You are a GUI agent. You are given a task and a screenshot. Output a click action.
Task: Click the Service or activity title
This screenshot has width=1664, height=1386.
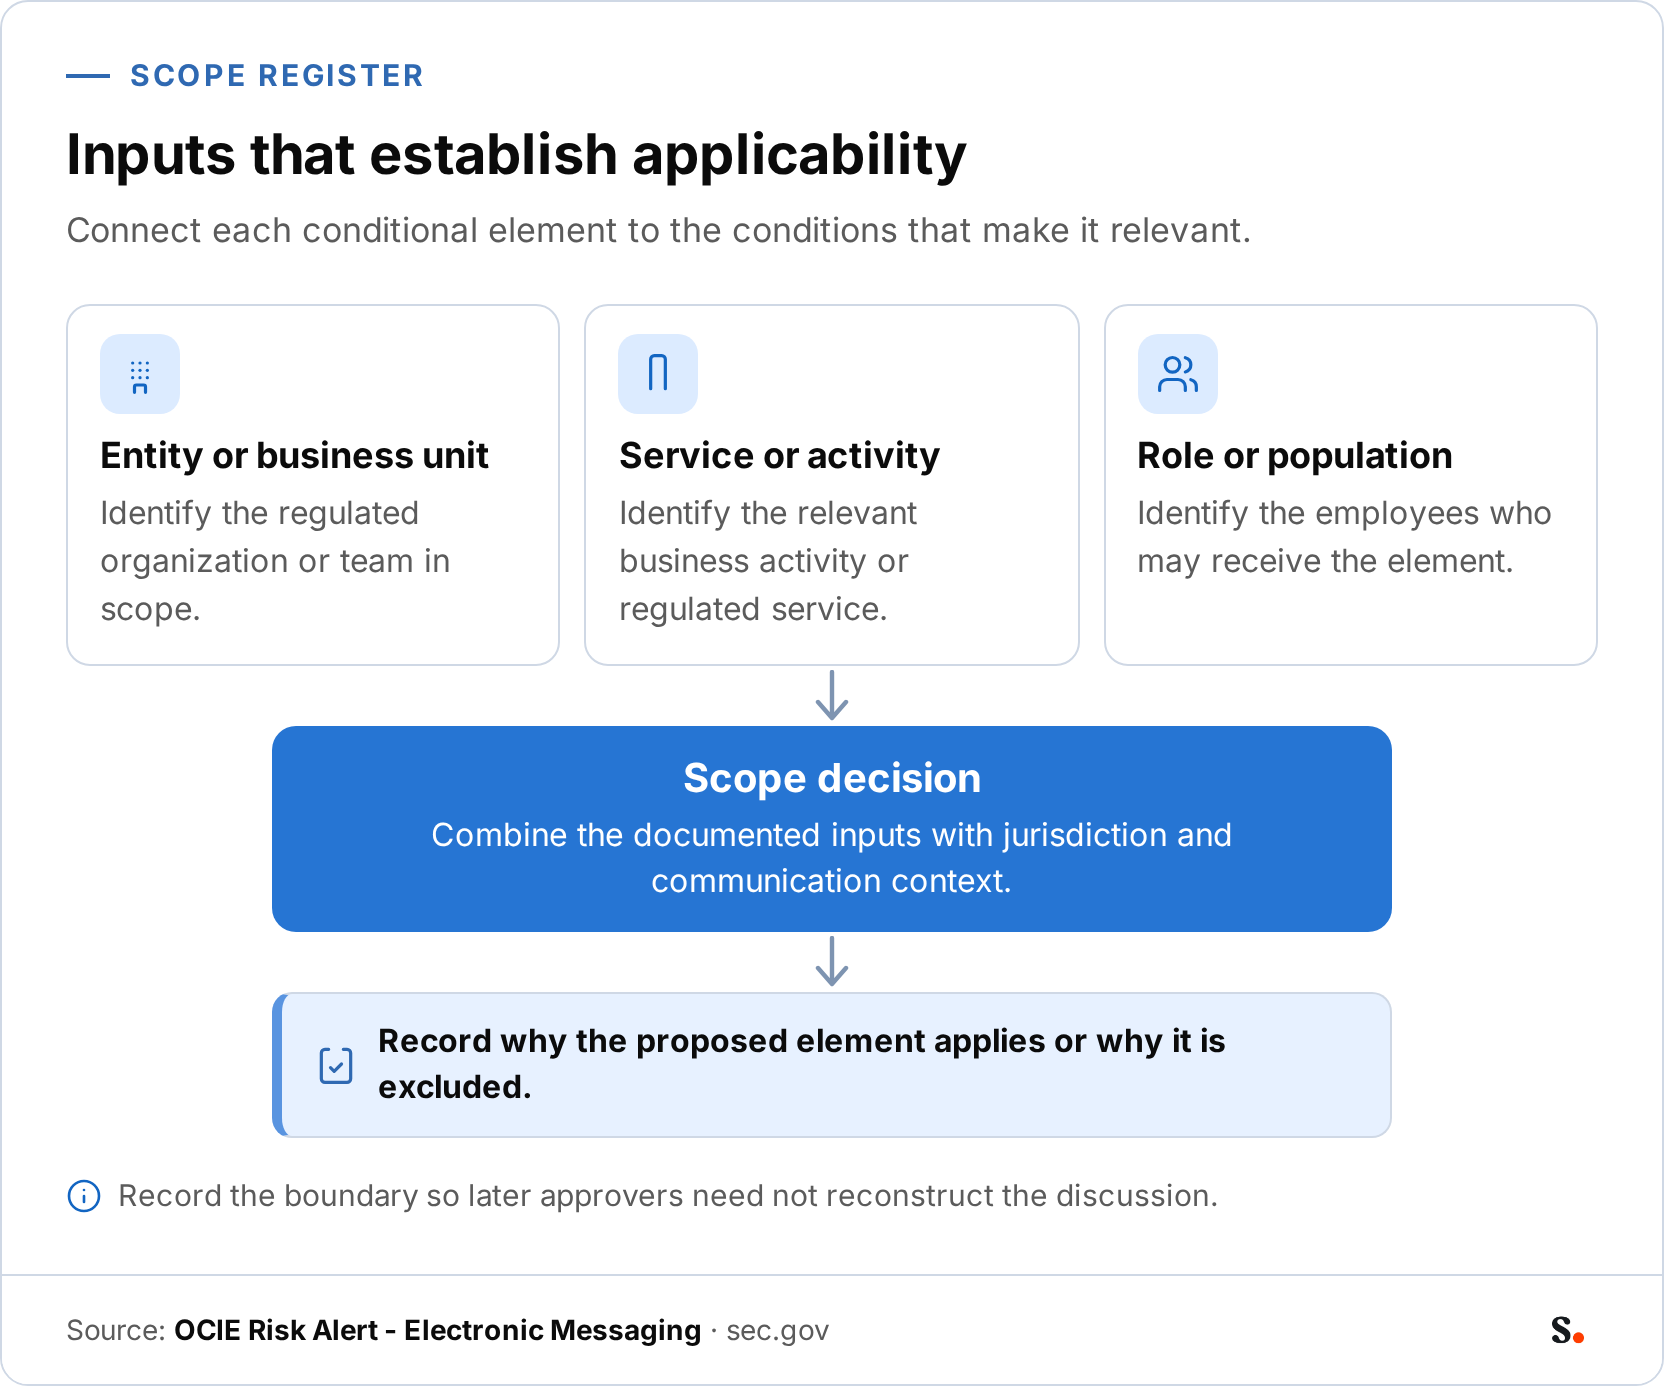[x=779, y=455]
